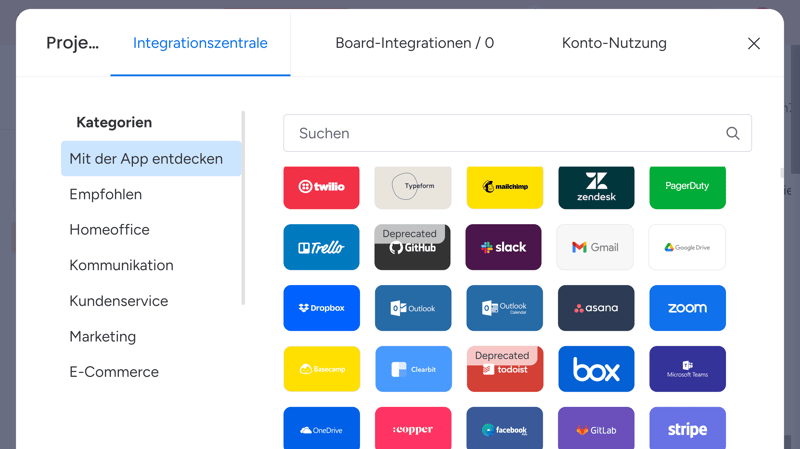Switch to the Integrationszentrale tab
The width and height of the screenshot is (800, 449).
[200, 43]
